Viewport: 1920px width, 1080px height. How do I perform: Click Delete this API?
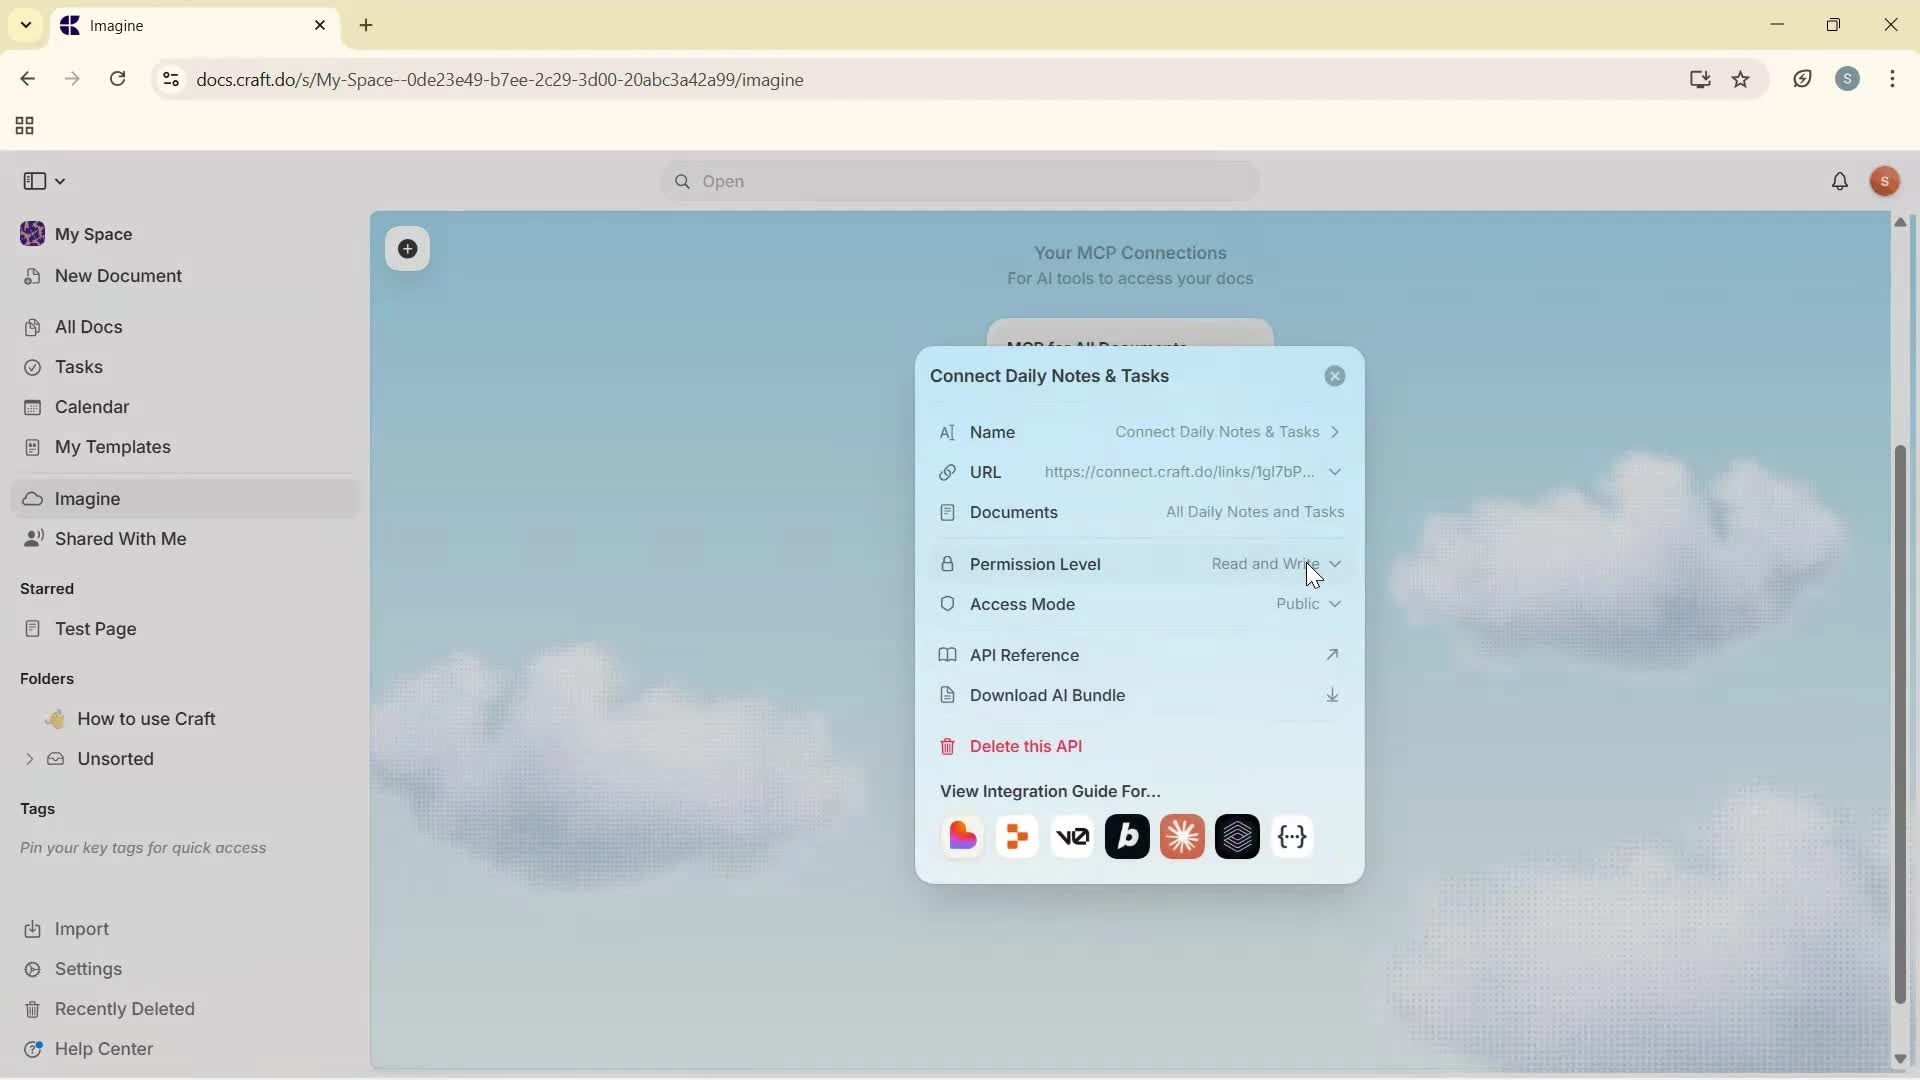1028,746
